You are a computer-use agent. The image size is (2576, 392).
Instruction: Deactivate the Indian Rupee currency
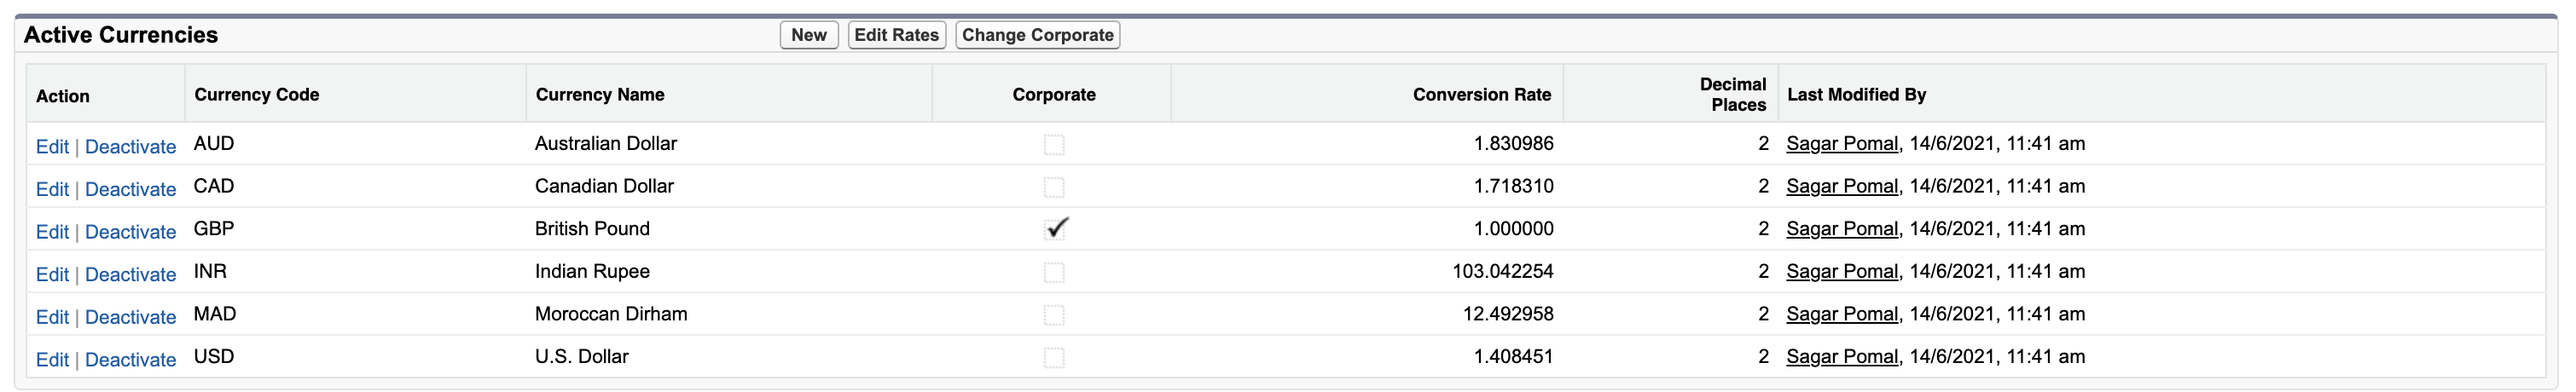[x=130, y=275]
